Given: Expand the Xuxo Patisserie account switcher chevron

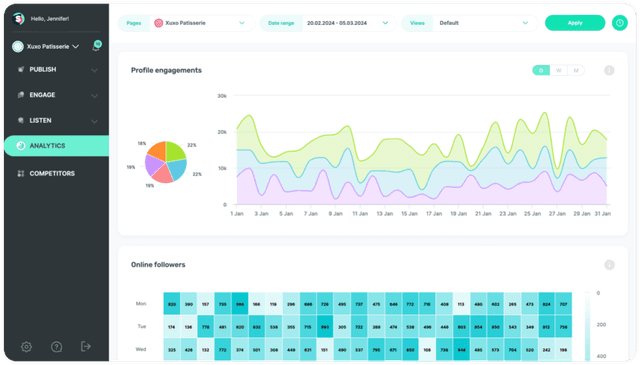Looking at the screenshot, I should [76, 47].
